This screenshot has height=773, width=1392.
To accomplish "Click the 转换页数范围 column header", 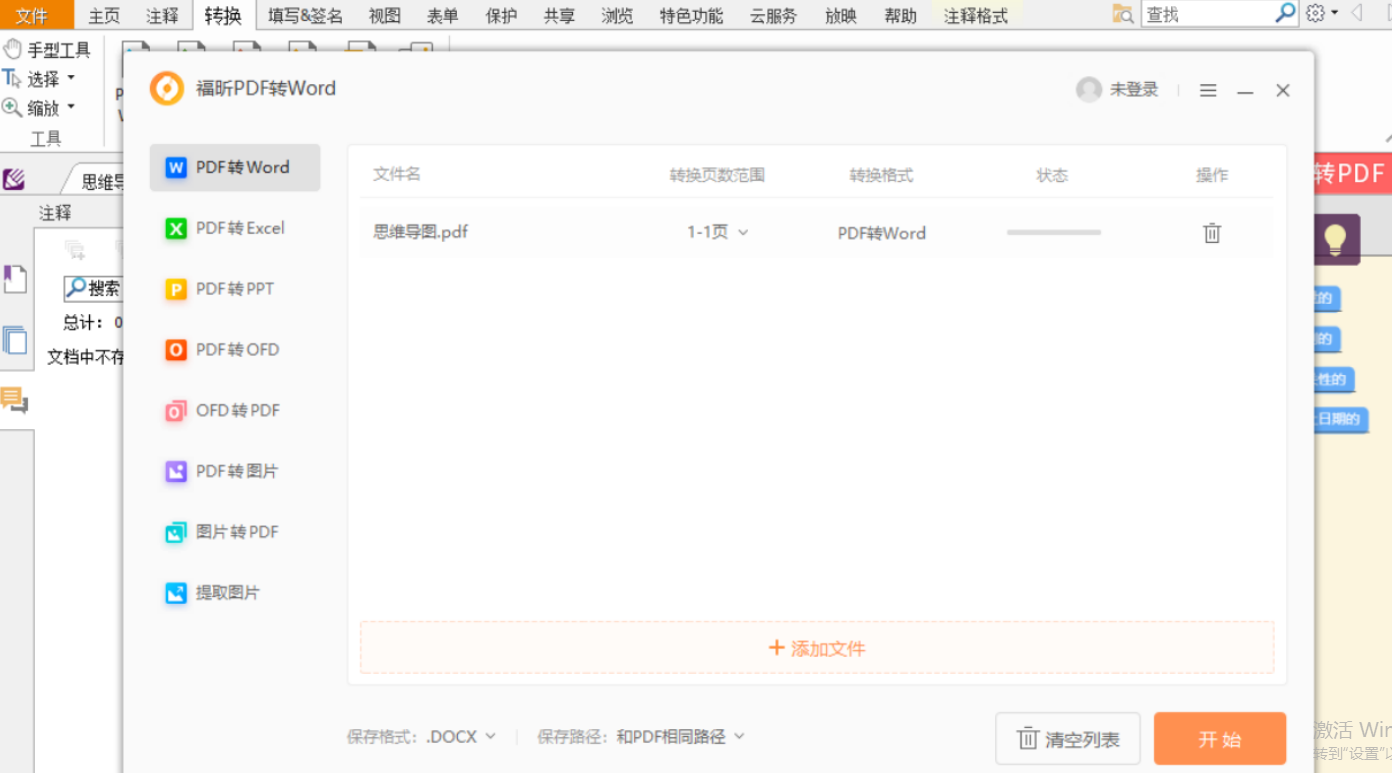I will (x=717, y=175).
